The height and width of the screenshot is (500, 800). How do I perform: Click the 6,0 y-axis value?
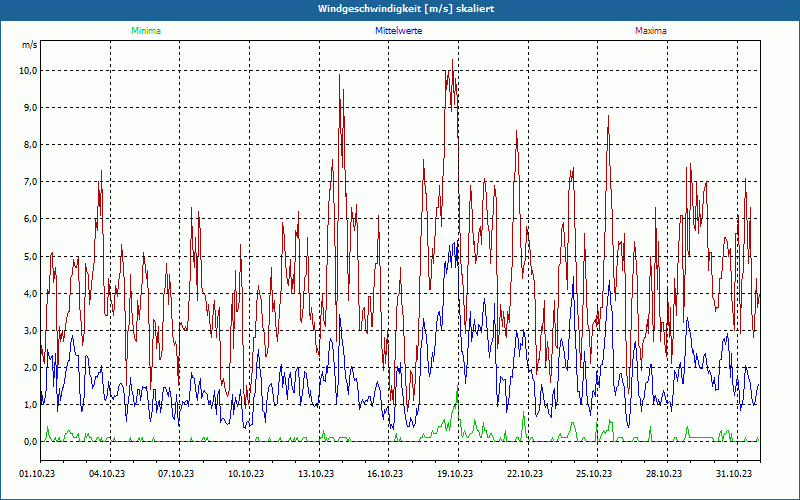pyautogui.click(x=31, y=219)
